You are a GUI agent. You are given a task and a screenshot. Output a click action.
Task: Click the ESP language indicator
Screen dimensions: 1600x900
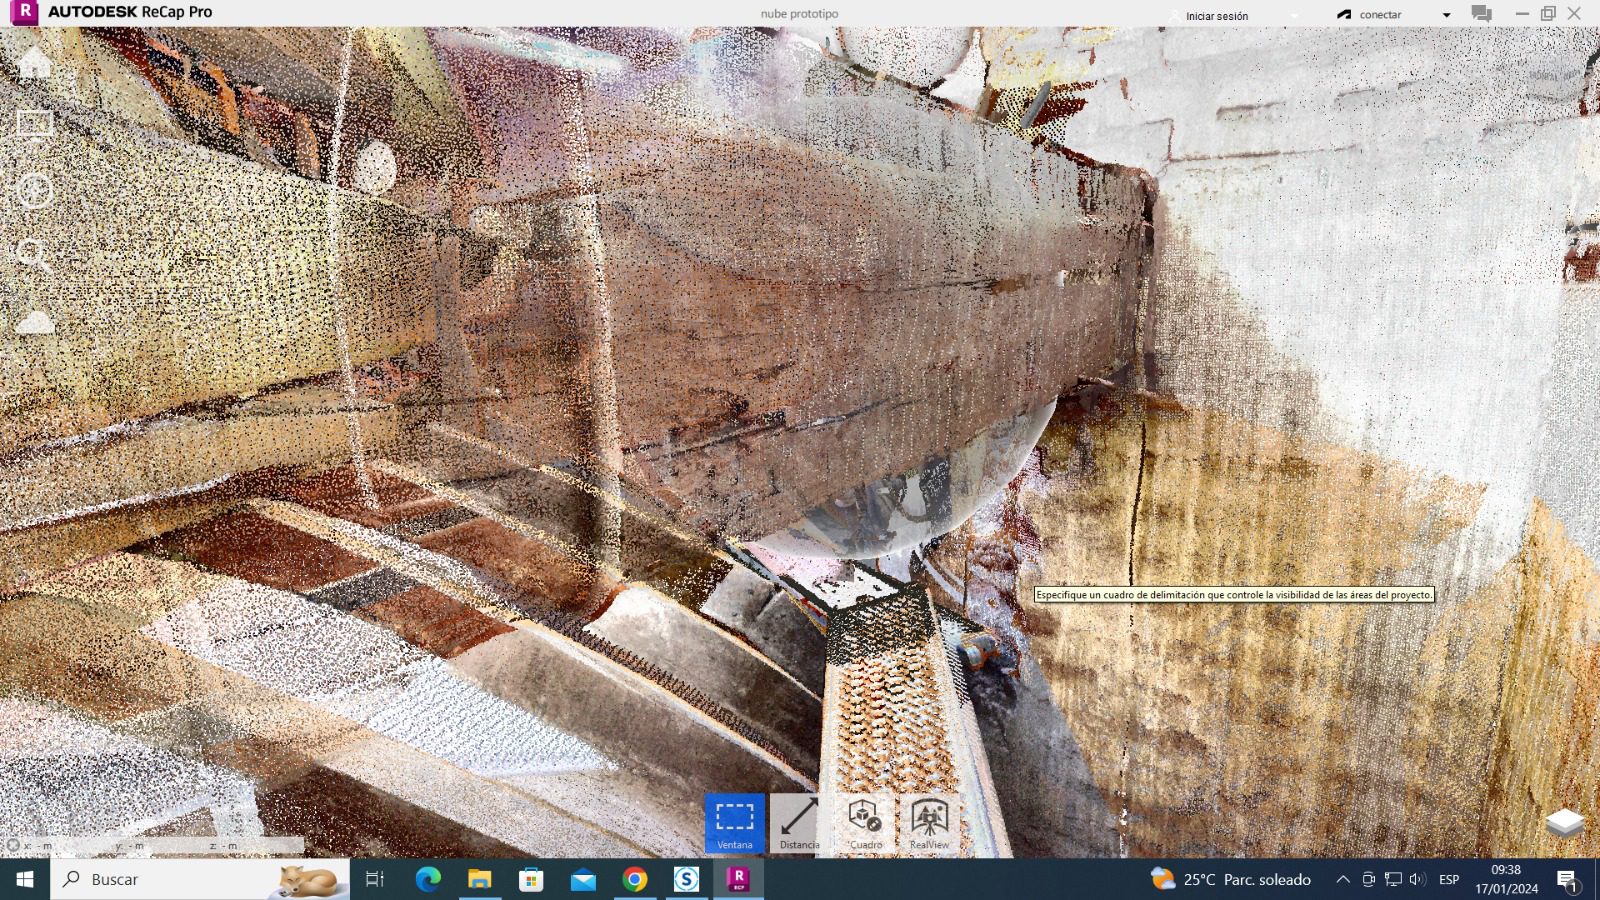tap(1448, 880)
